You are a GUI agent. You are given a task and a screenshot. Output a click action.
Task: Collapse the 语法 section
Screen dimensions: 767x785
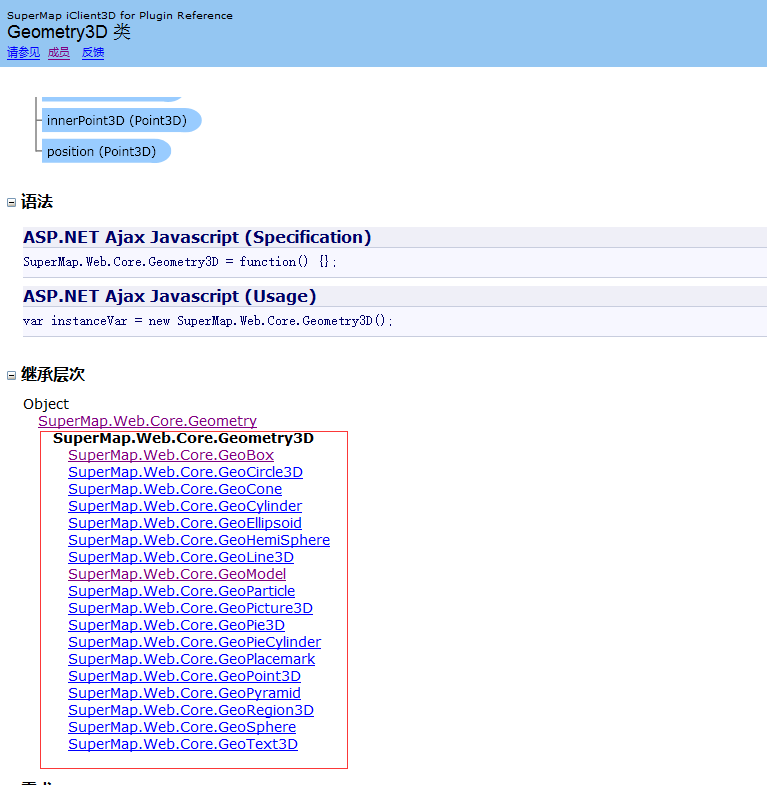coord(12,203)
